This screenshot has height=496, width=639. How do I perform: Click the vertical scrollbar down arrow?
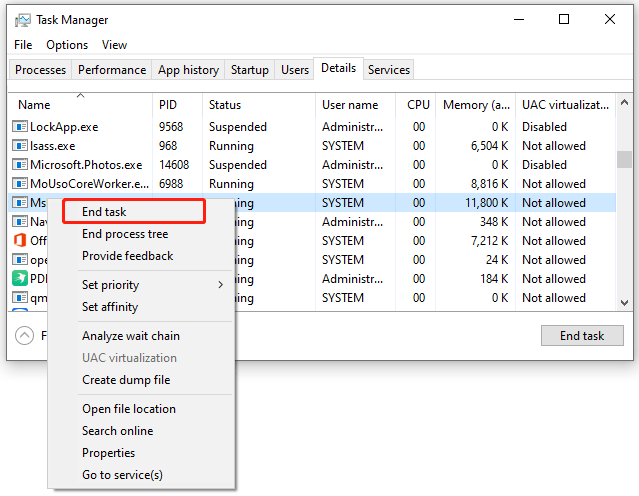(624, 303)
